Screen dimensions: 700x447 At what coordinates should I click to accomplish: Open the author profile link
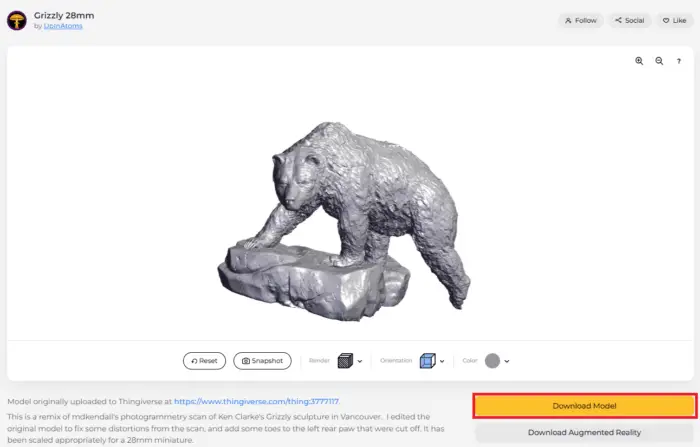63,26
